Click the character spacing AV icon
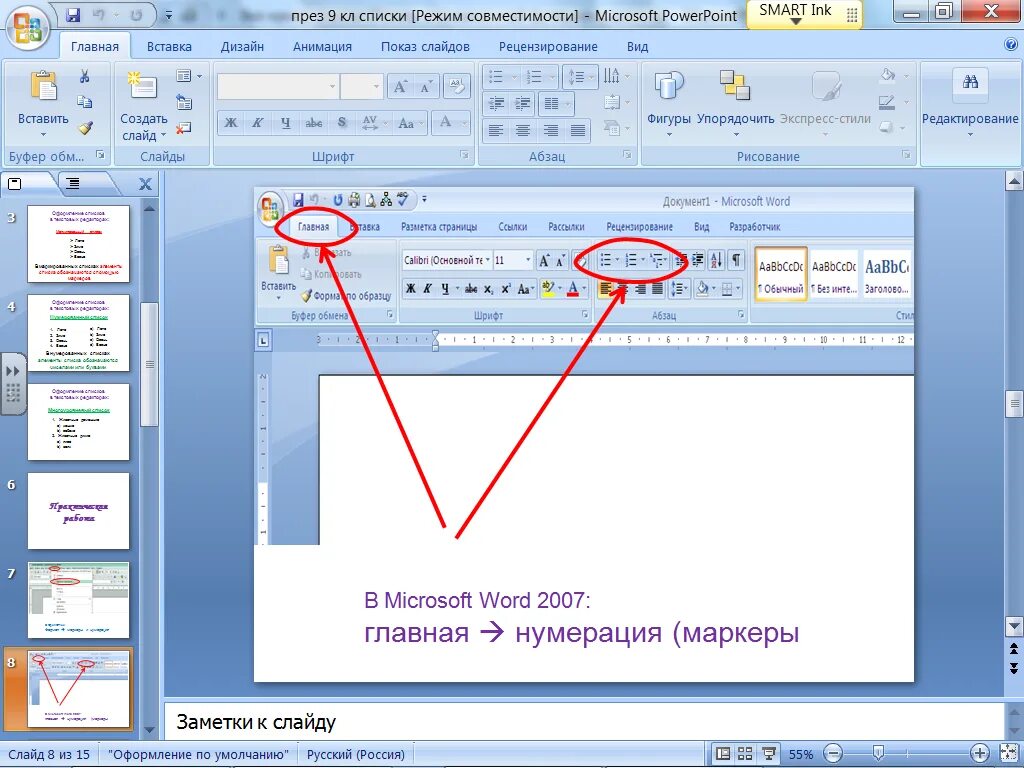The image size is (1024, 768). [370, 122]
